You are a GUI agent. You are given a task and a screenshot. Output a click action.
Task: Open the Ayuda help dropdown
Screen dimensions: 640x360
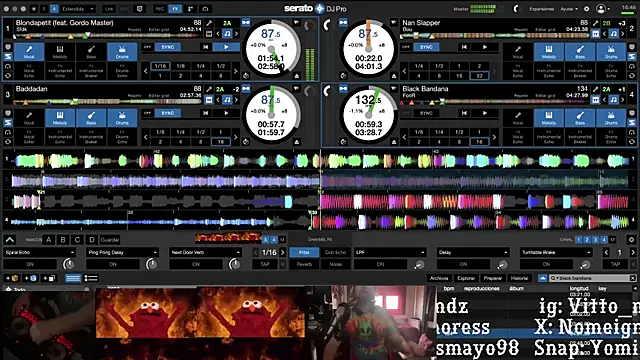pos(569,9)
